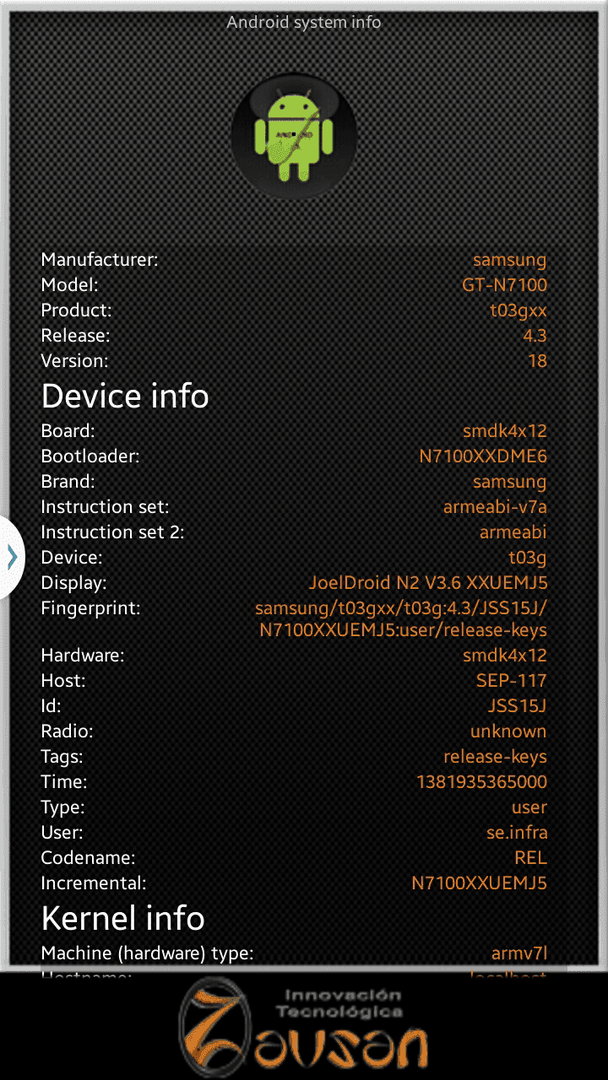Click the User value se.infra
The width and height of the screenshot is (608, 1080).
(516, 833)
